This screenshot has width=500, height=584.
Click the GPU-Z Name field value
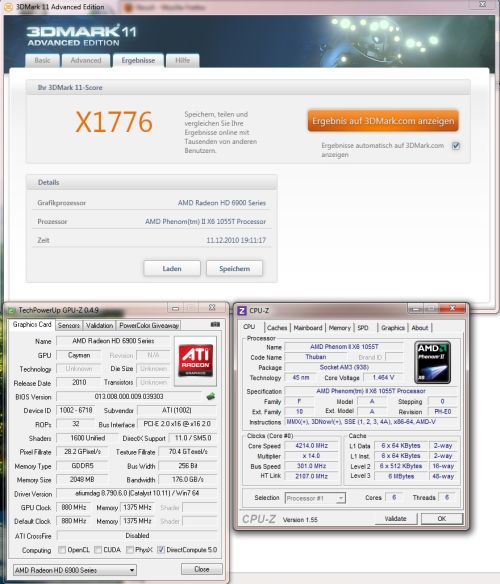(113, 341)
